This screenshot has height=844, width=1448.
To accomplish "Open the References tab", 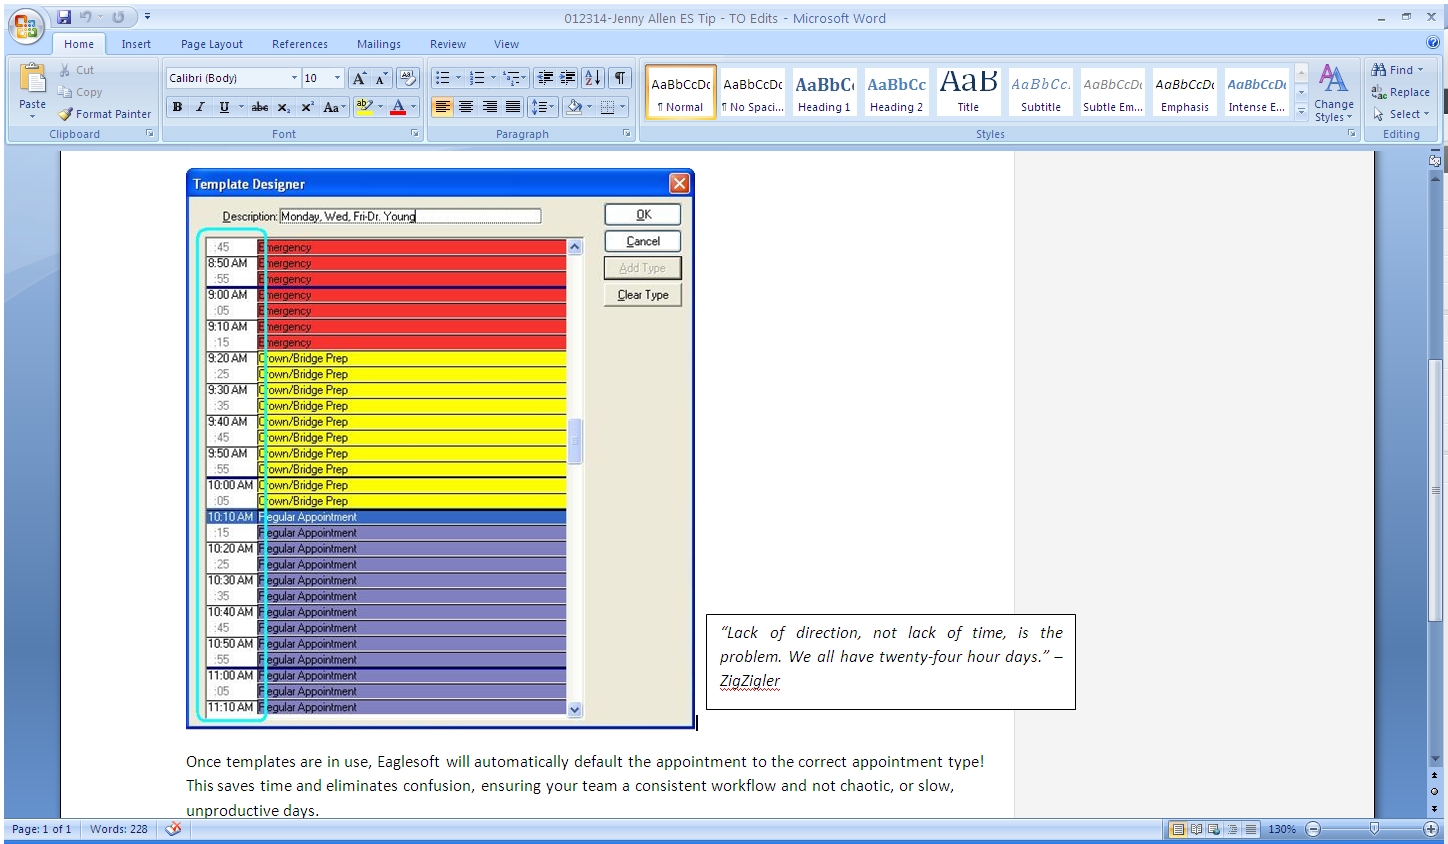I will pyautogui.click(x=300, y=44).
